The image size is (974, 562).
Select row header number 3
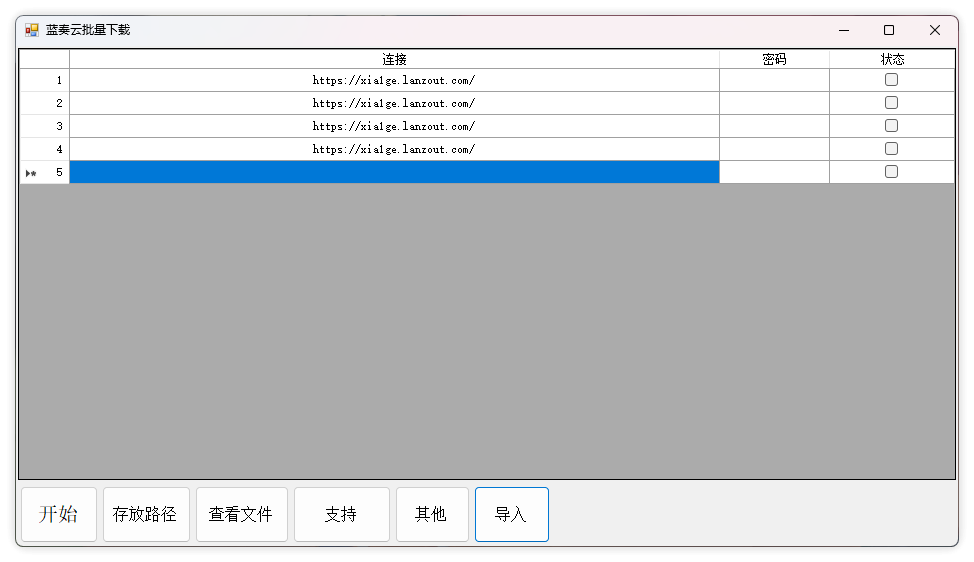click(45, 126)
